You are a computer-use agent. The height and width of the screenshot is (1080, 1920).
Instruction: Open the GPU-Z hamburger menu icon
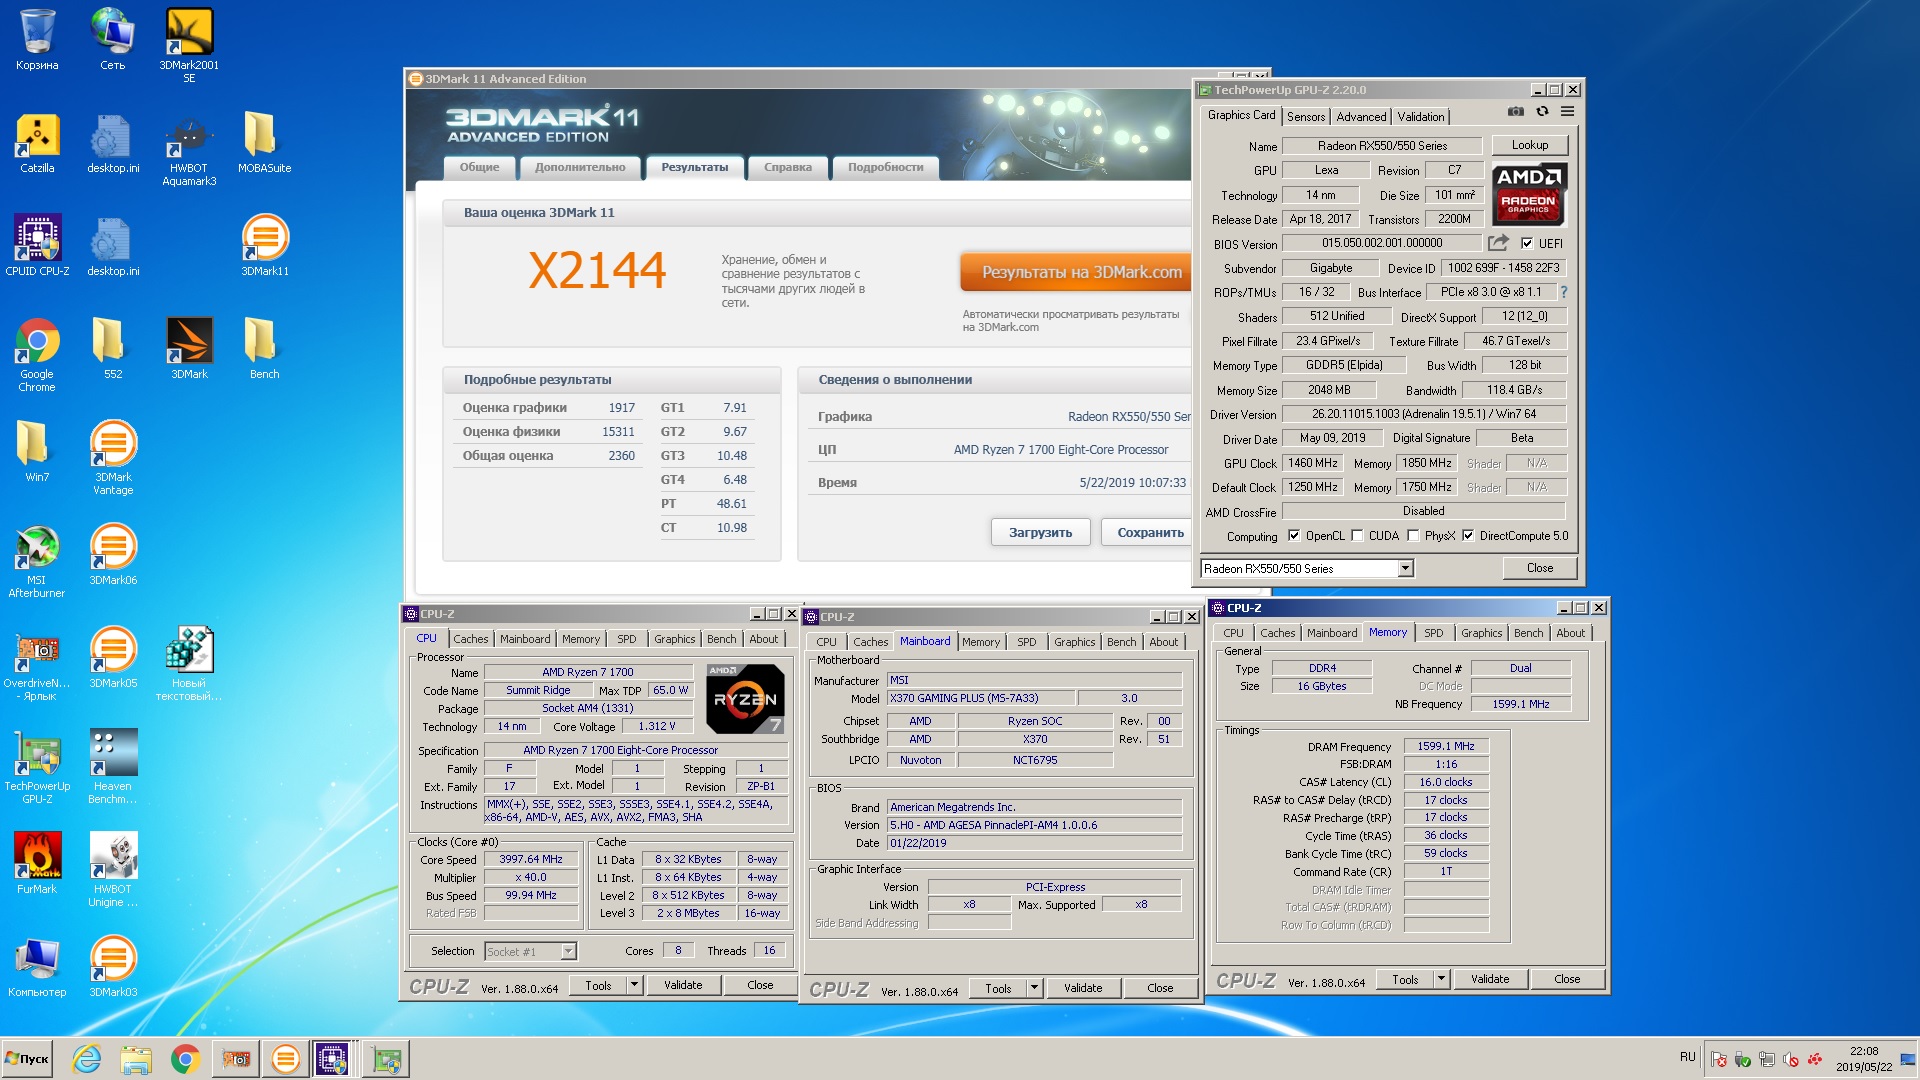pos(1568,112)
